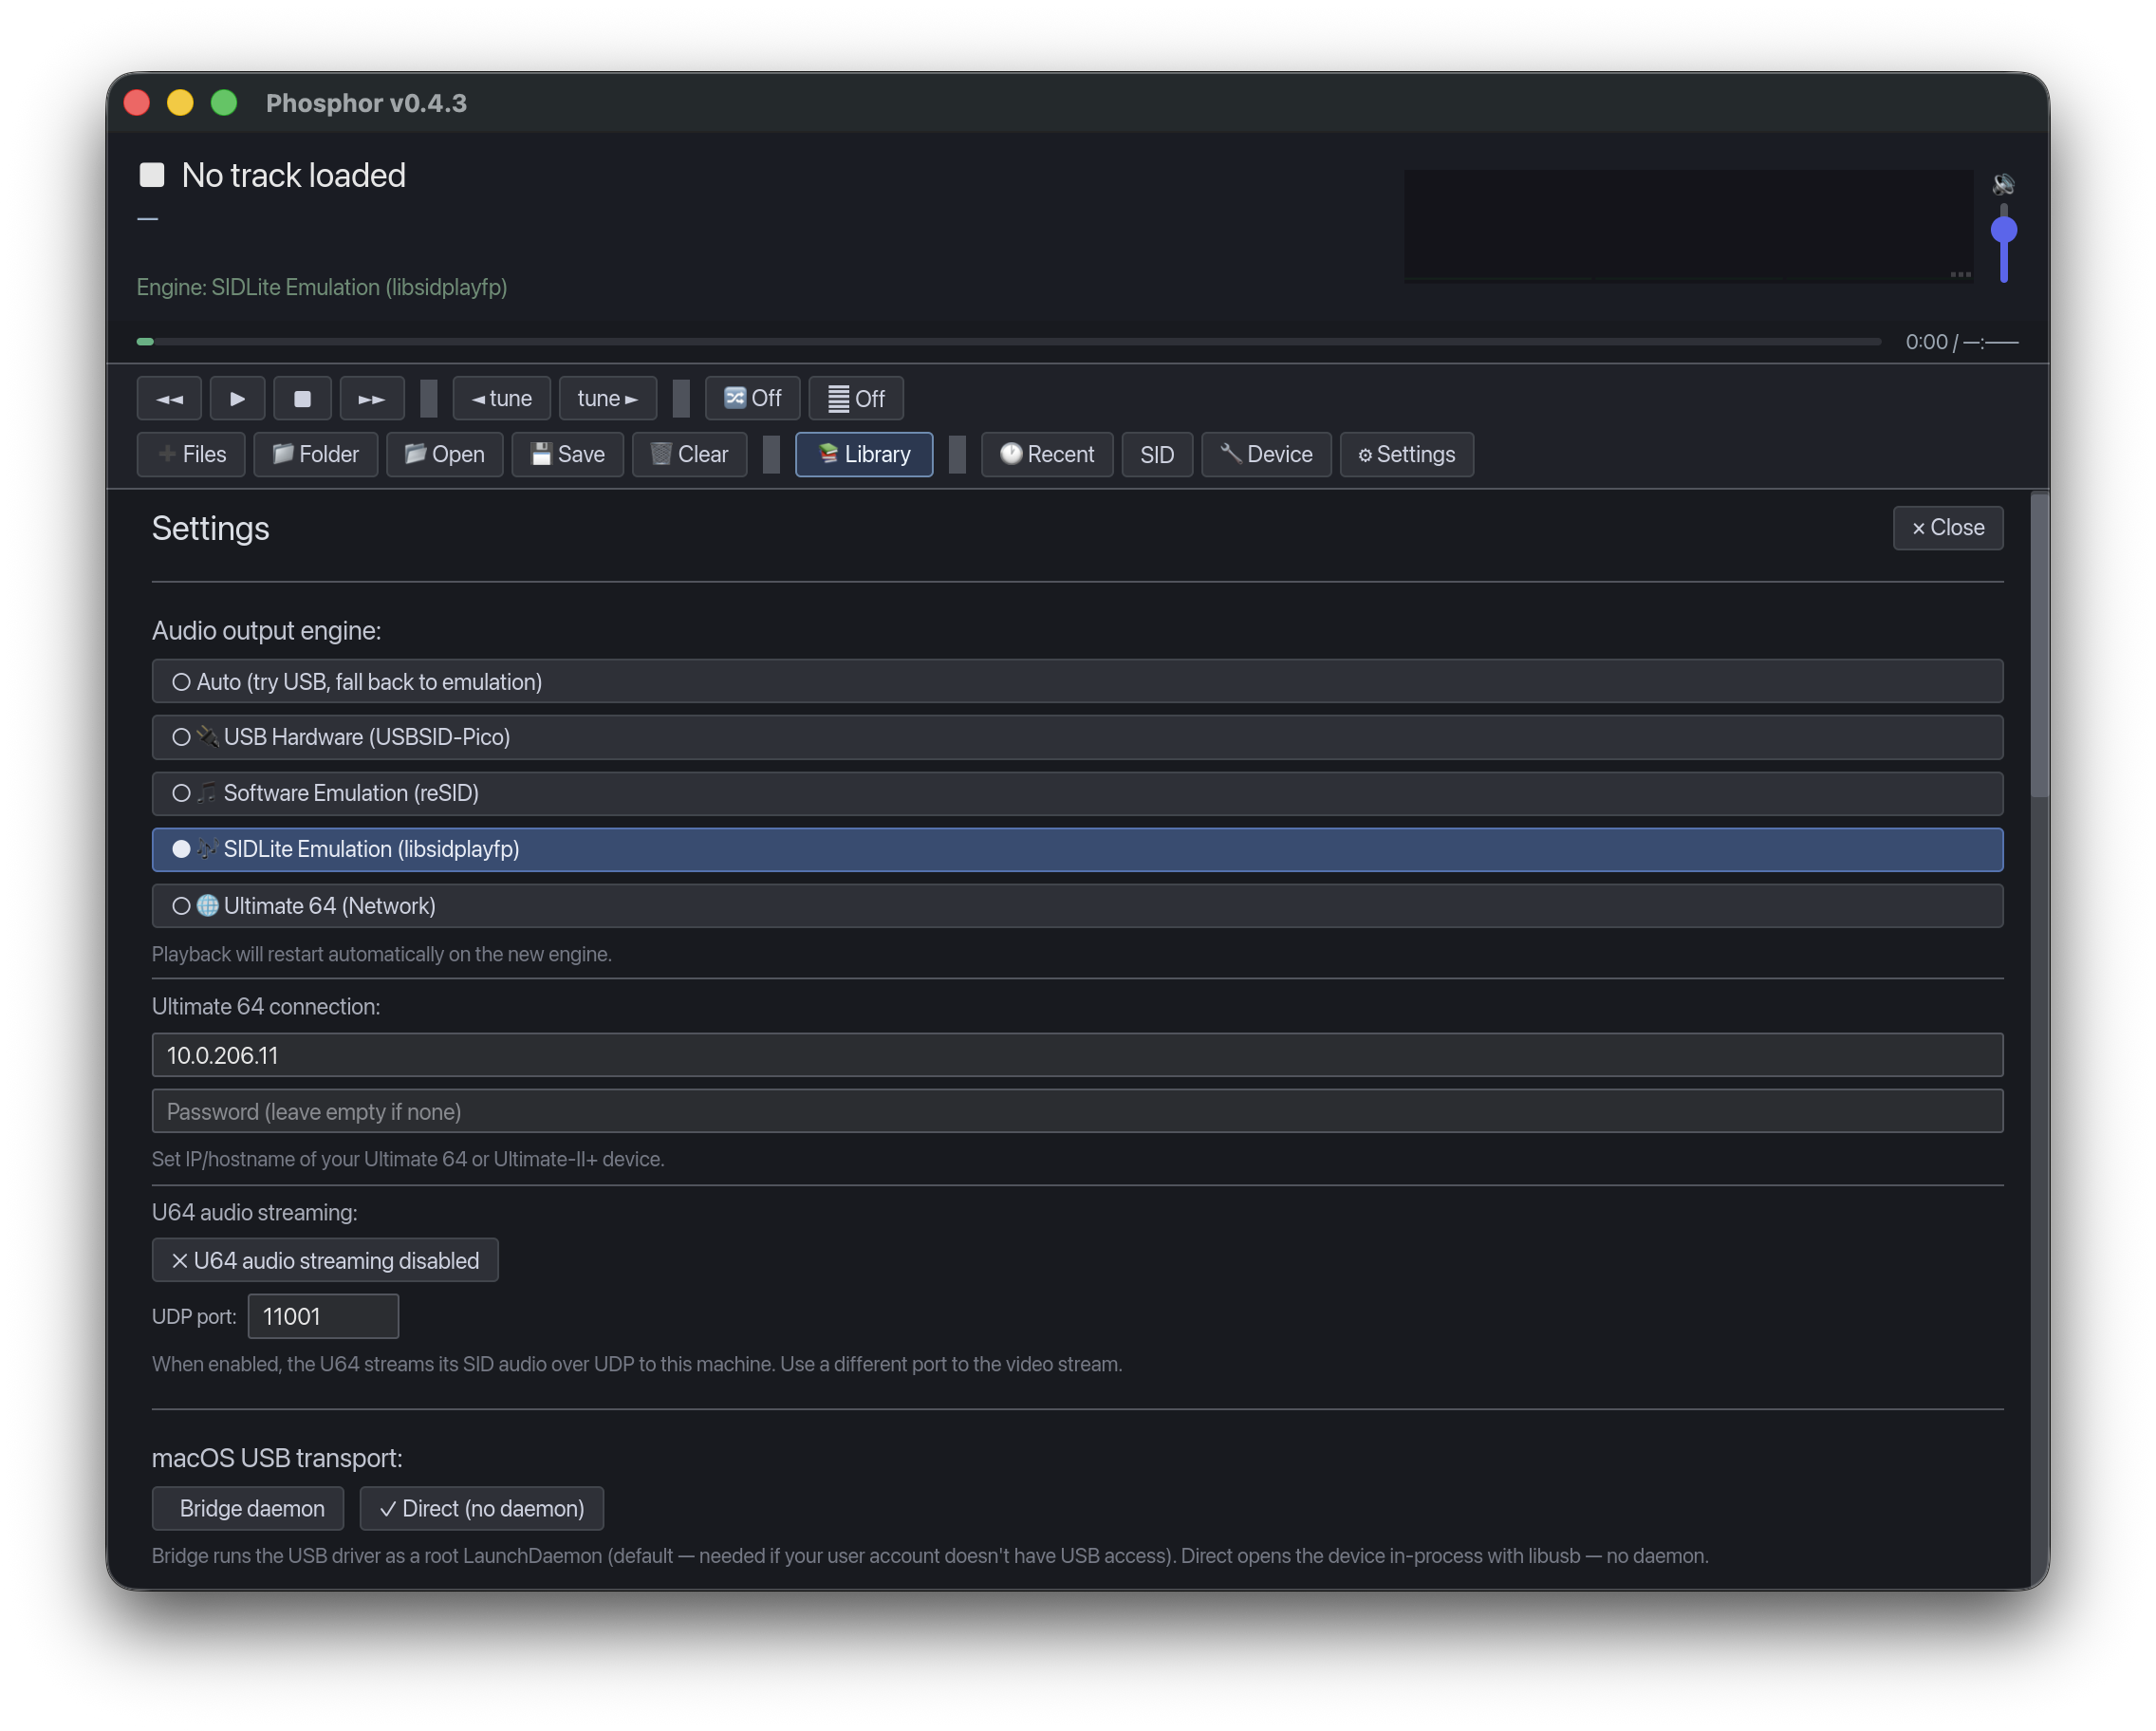Show Recent tracks
The height and width of the screenshot is (1731, 2156).
(1047, 455)
